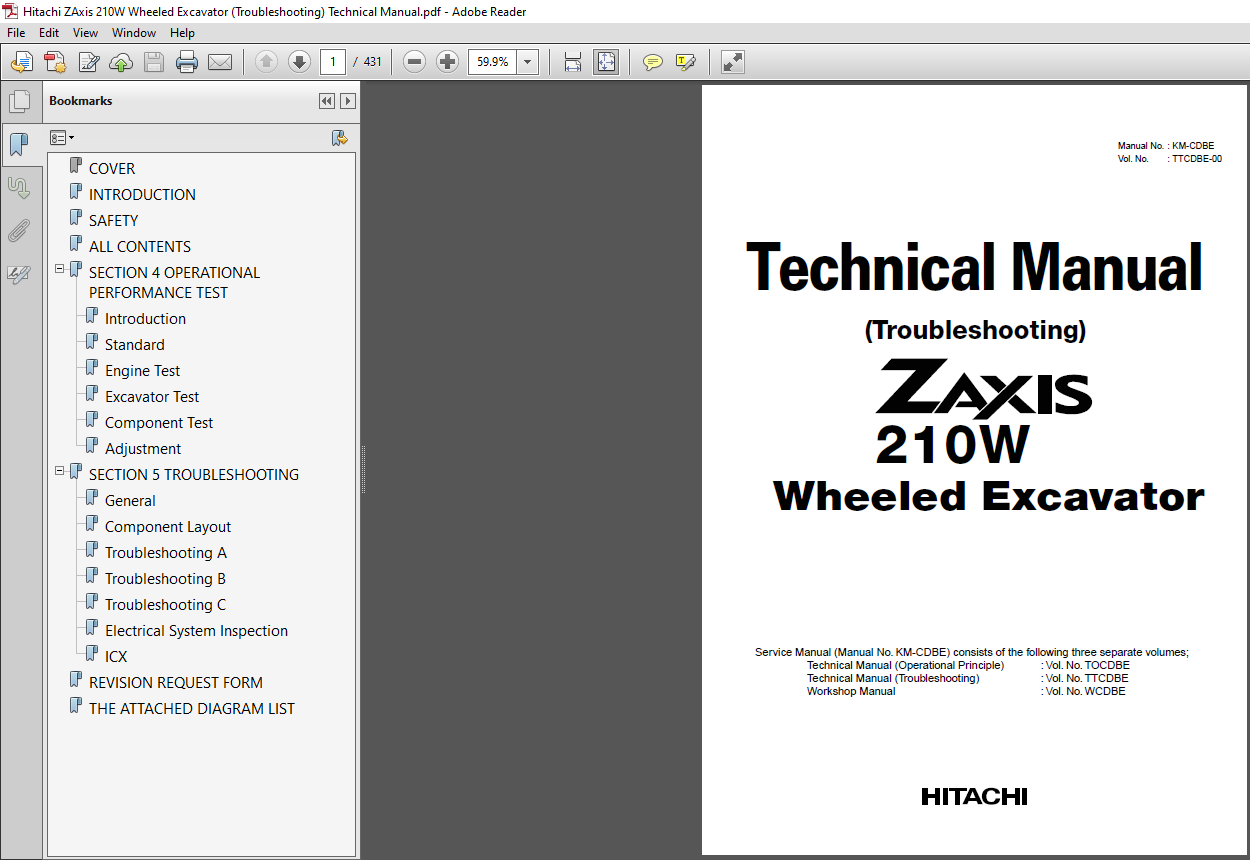Collapse SECTION 4 OPERATIONAL PERFORMANCE TEST bookmark
Viewport: 1250px width, 860px height.
tap(60, 269)
